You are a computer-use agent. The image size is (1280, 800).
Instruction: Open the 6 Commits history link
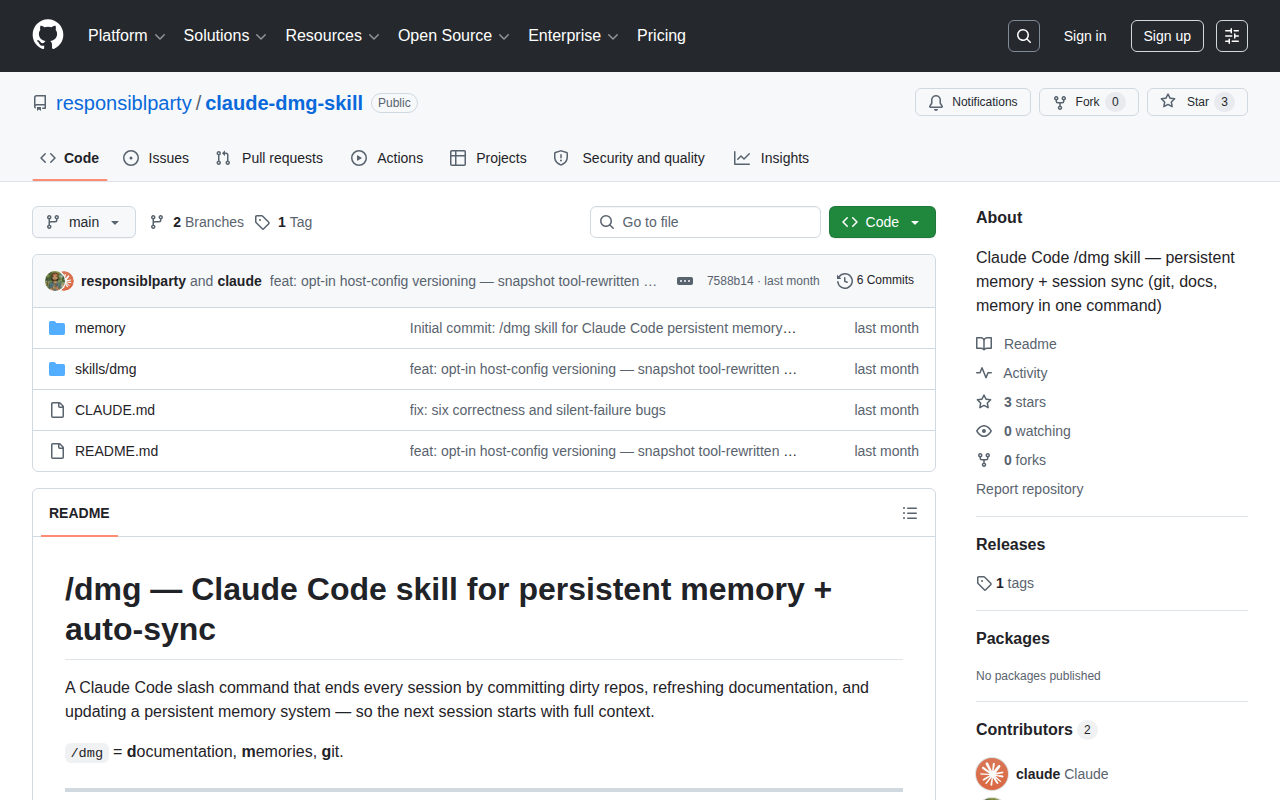click(875, 281)
